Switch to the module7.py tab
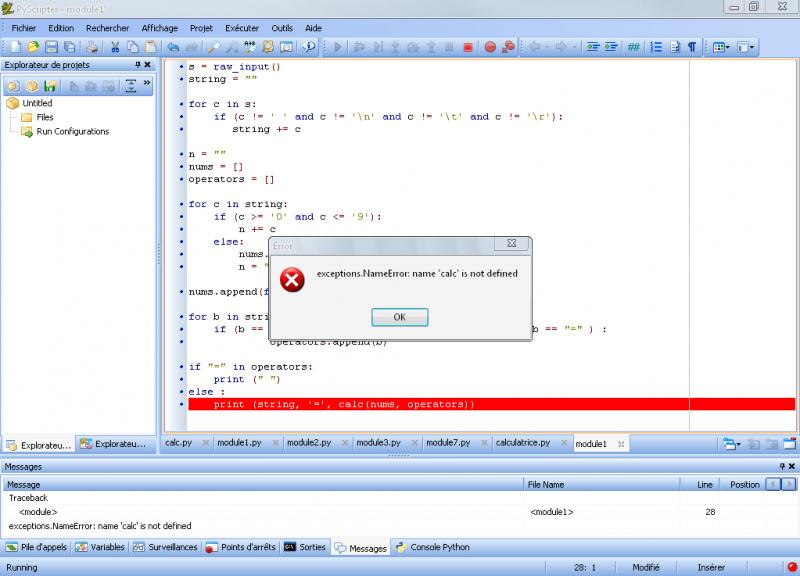 click(x=448, y=443)
